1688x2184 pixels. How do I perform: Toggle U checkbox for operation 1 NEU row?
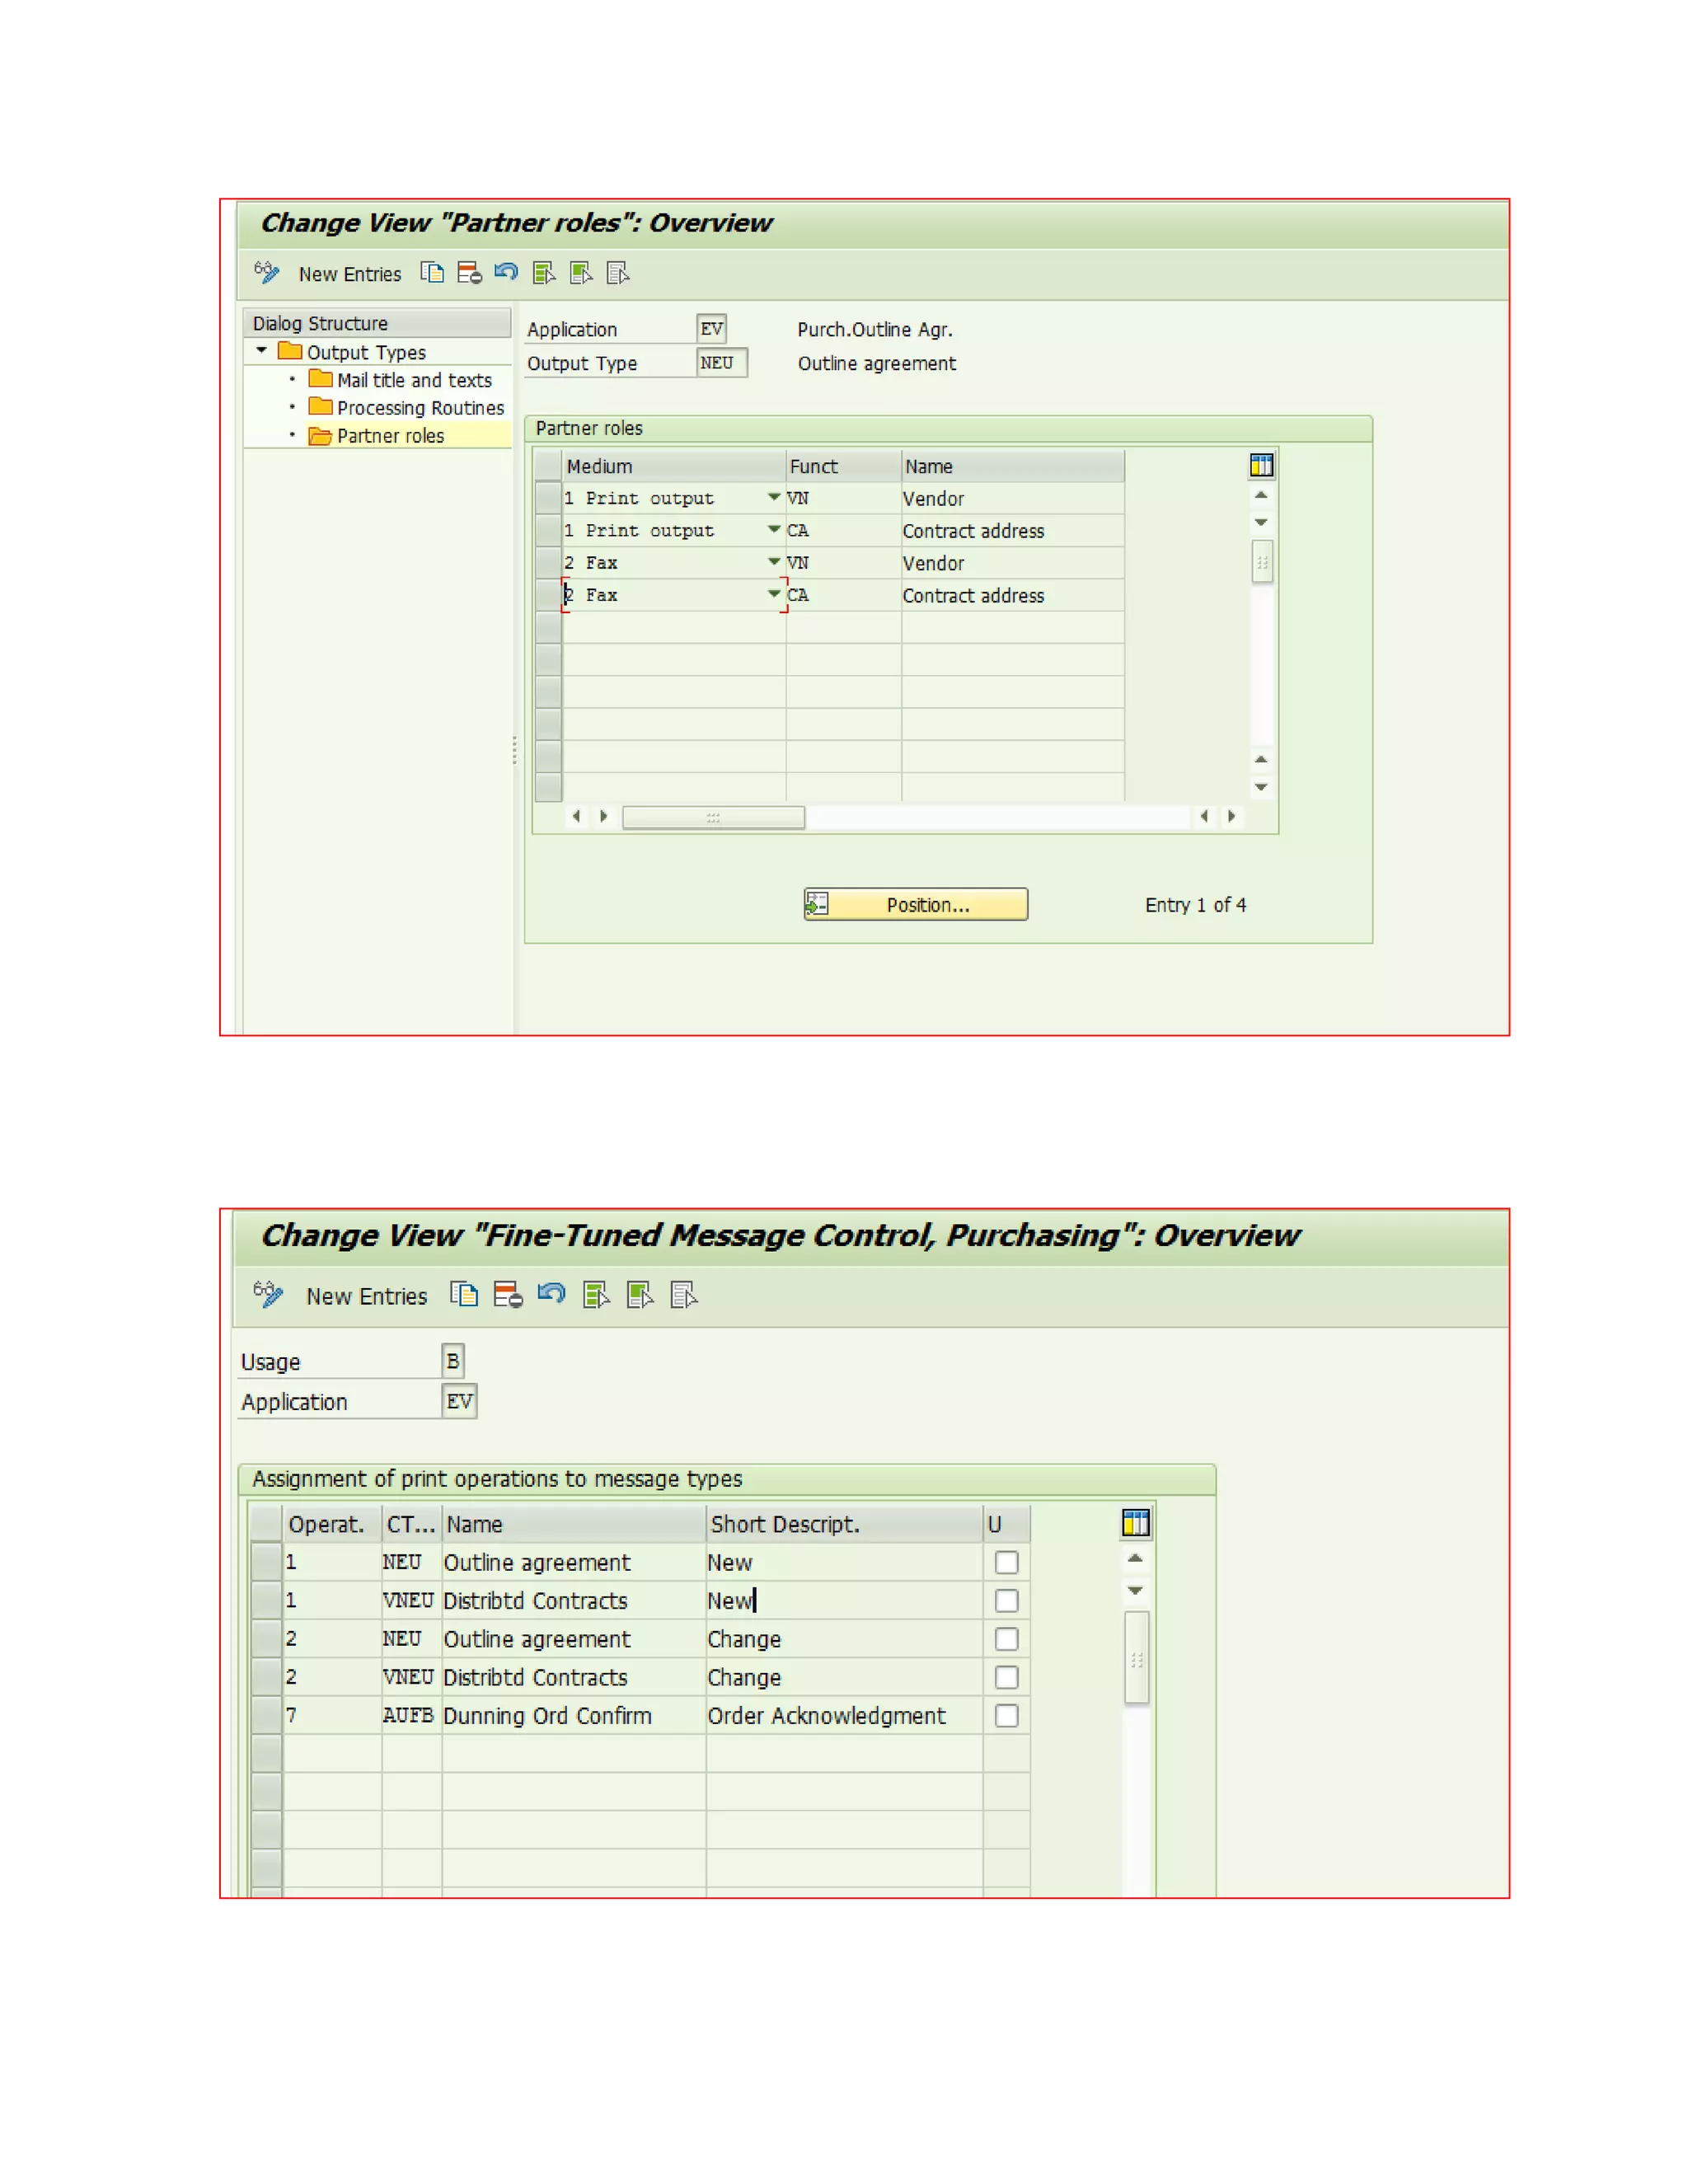(1007, 1562)
